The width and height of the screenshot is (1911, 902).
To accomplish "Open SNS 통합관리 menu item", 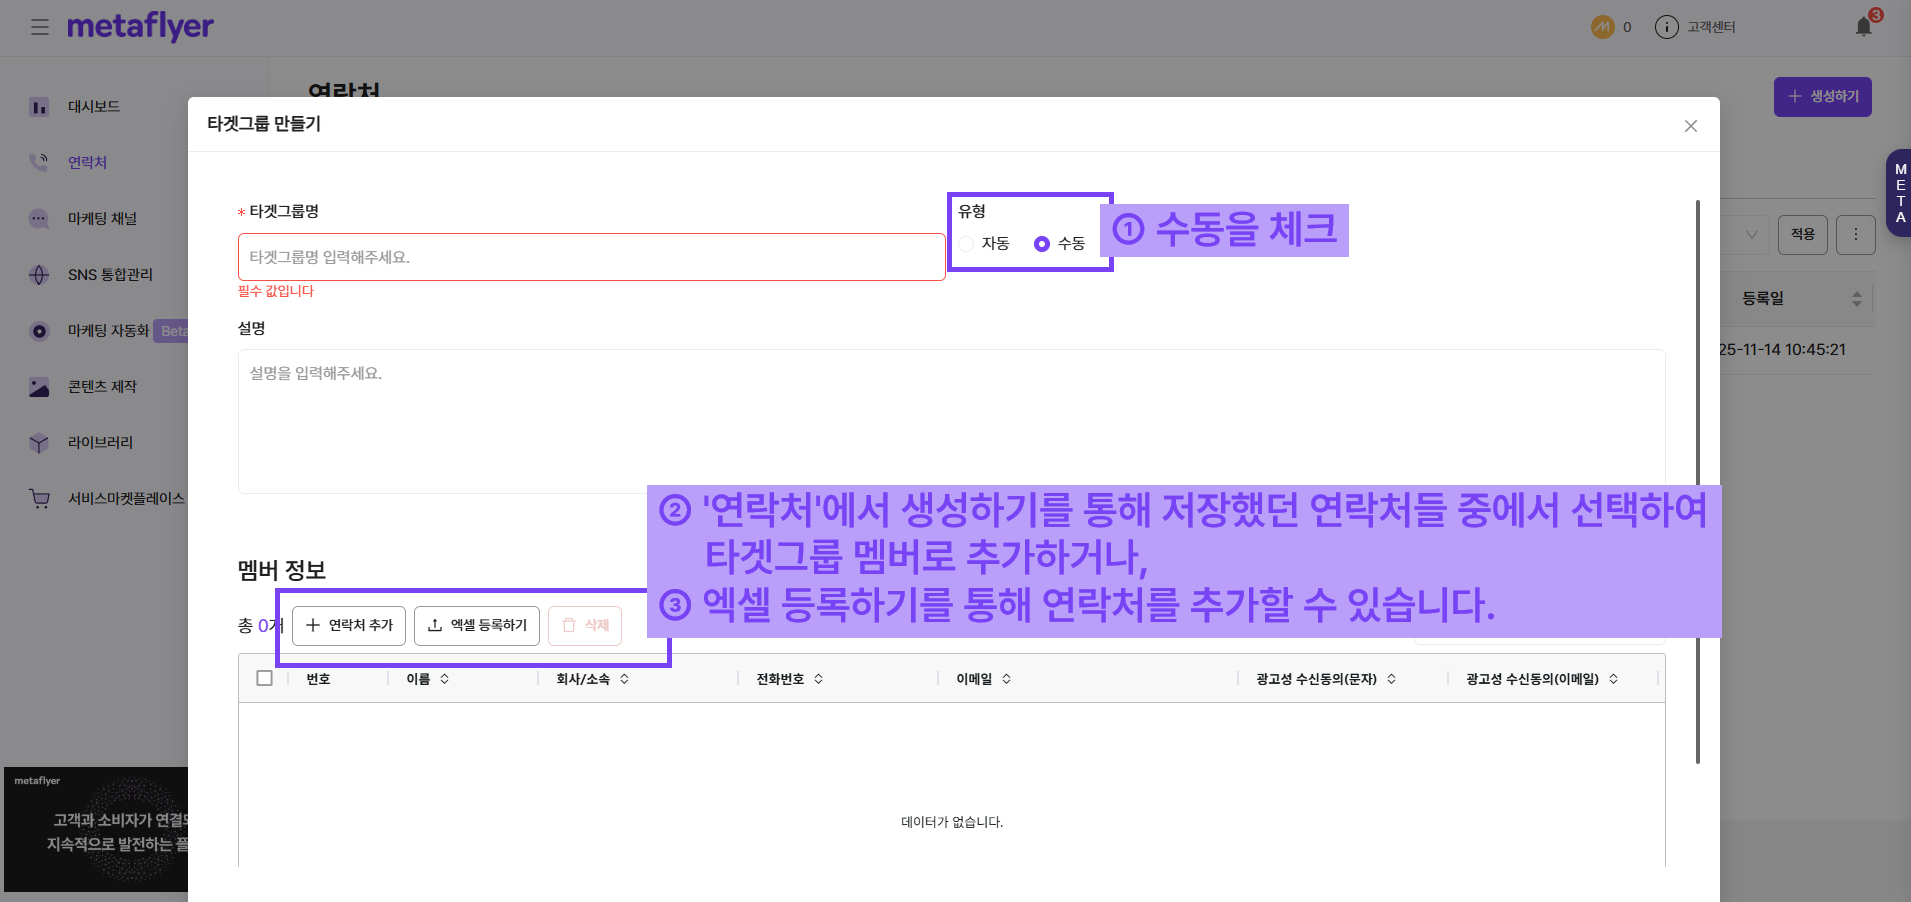I will (110, 275).
